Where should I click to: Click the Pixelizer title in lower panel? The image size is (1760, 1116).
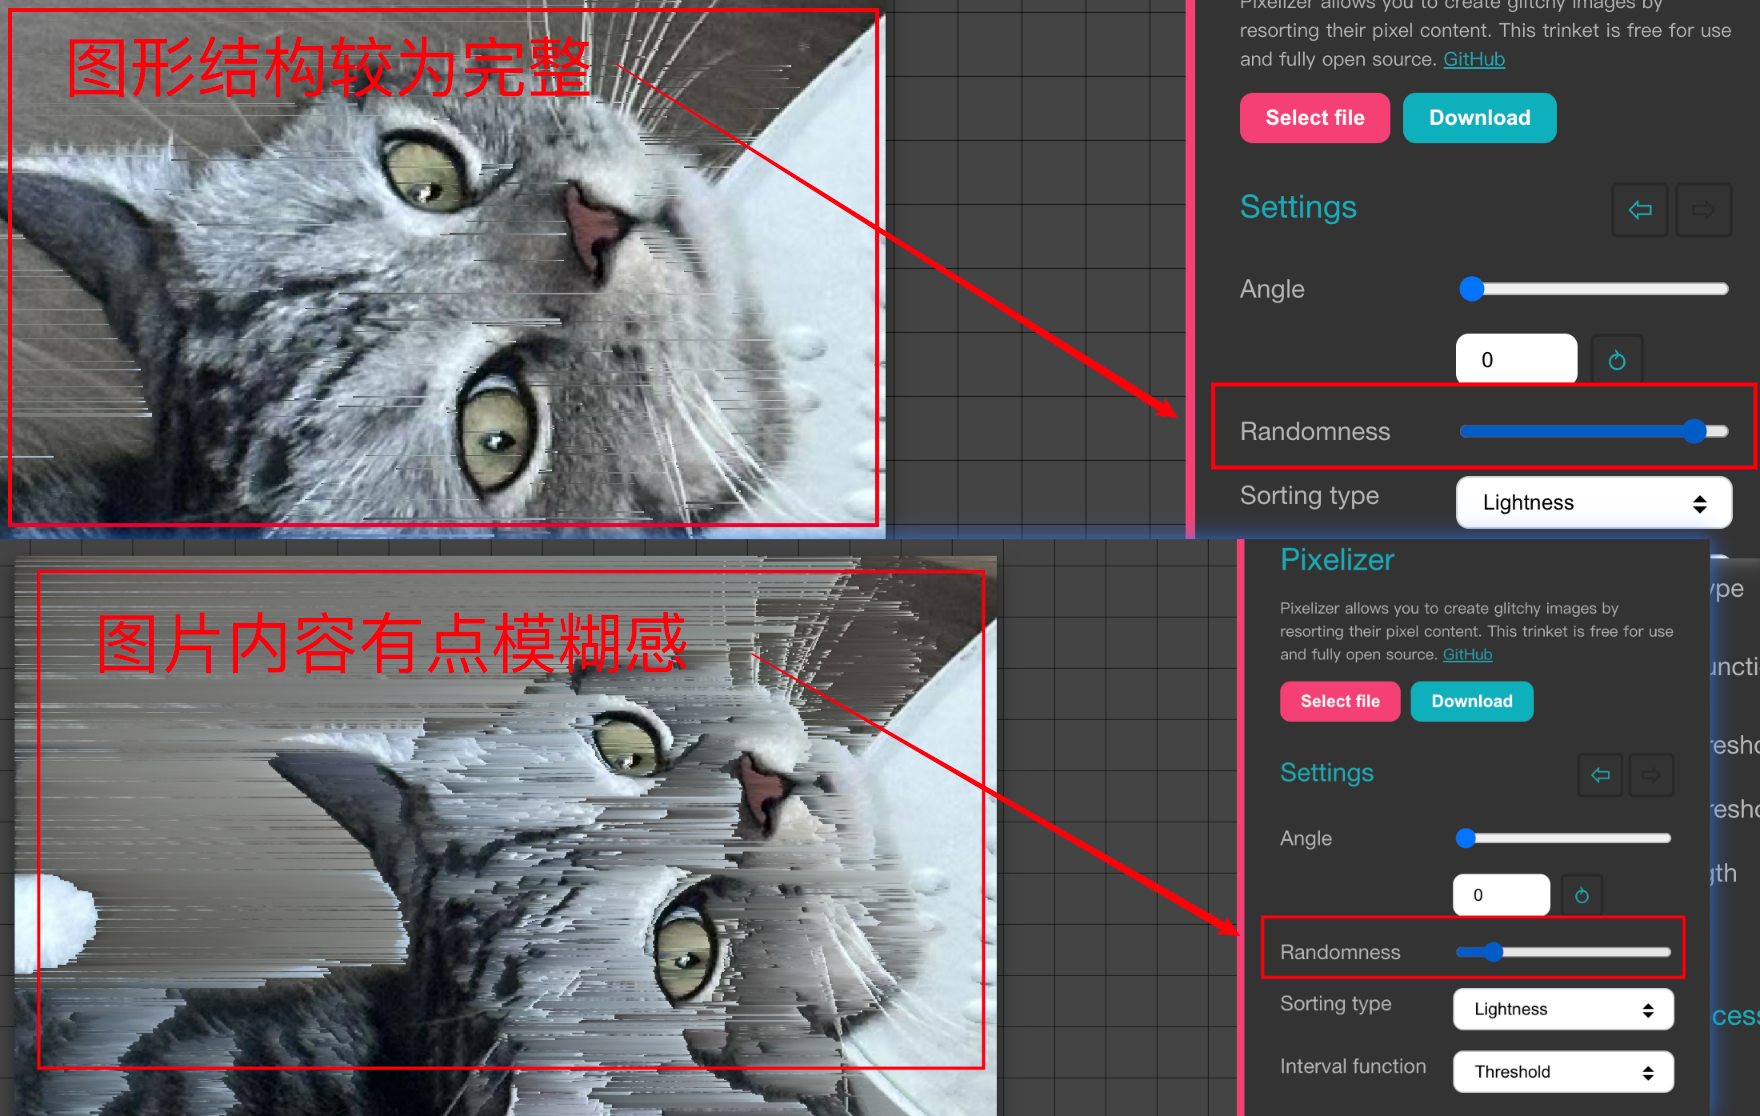pos(1336,560)
